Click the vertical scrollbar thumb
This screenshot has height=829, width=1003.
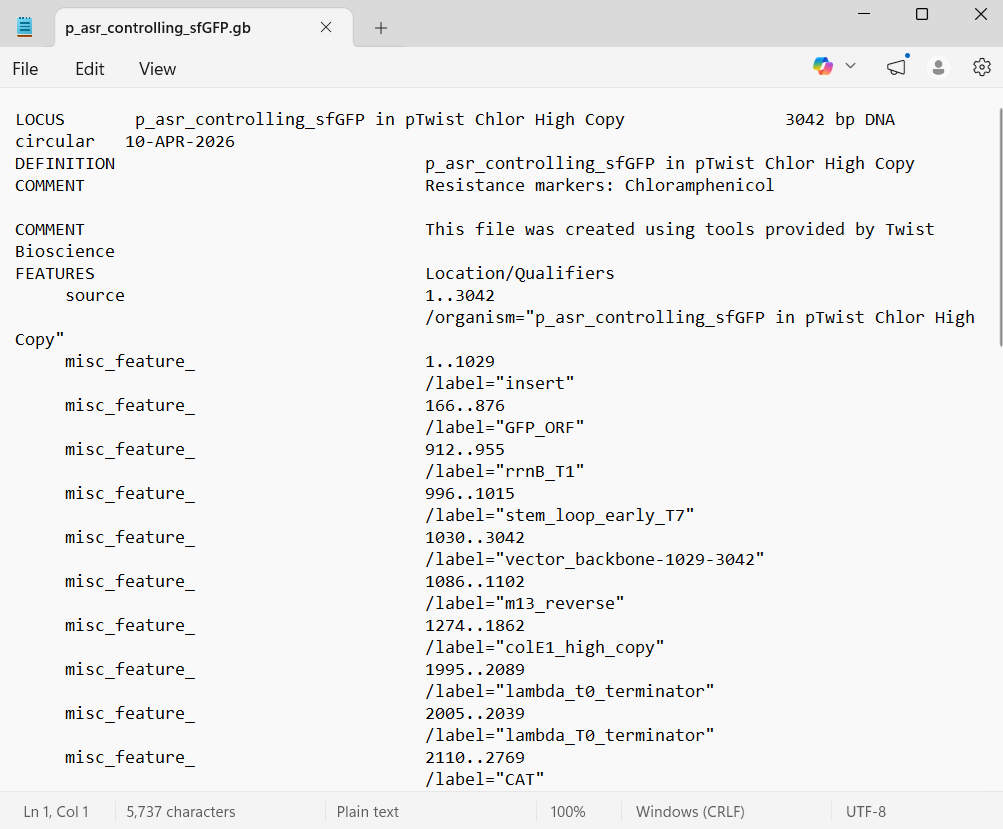coord(1000,228)
